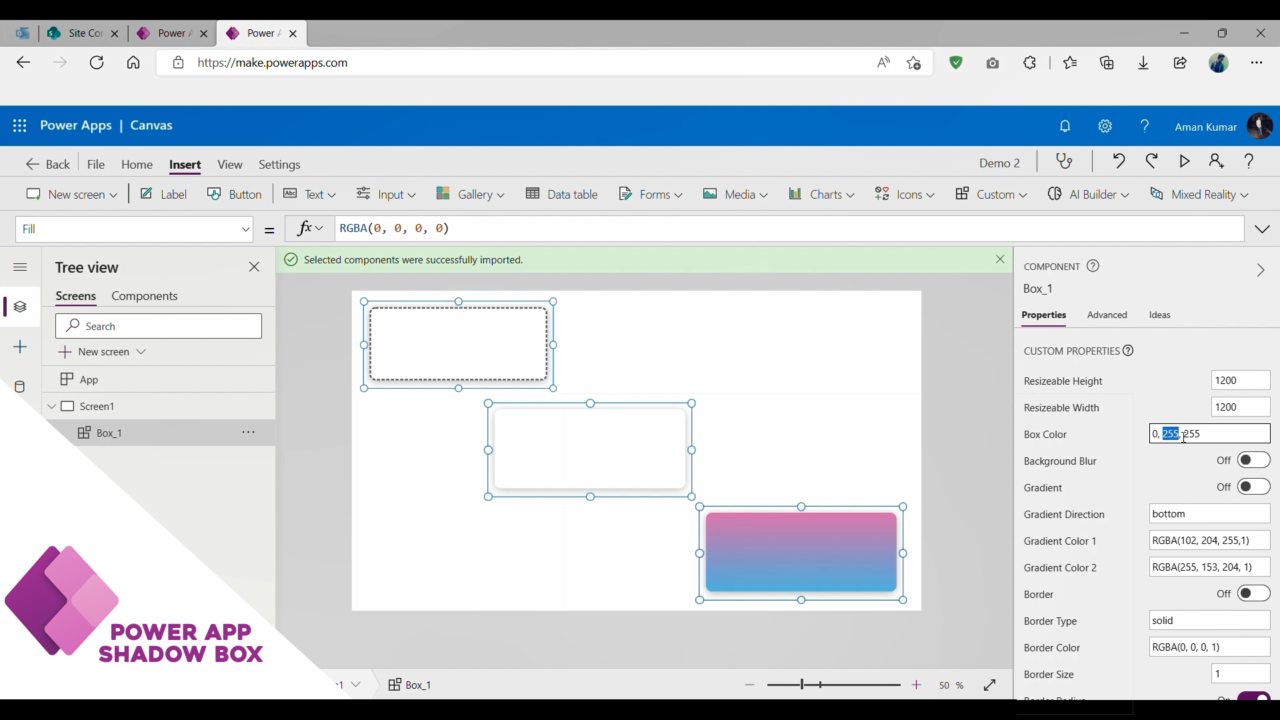Expand the hamburger navigation menu
This screenshot has width=1280, height=720.
click(x=20, y=267)
